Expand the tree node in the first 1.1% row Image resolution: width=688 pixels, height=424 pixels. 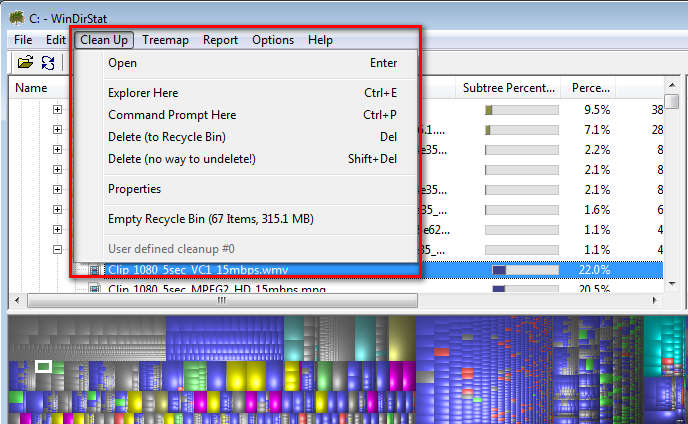pos(57,230)
